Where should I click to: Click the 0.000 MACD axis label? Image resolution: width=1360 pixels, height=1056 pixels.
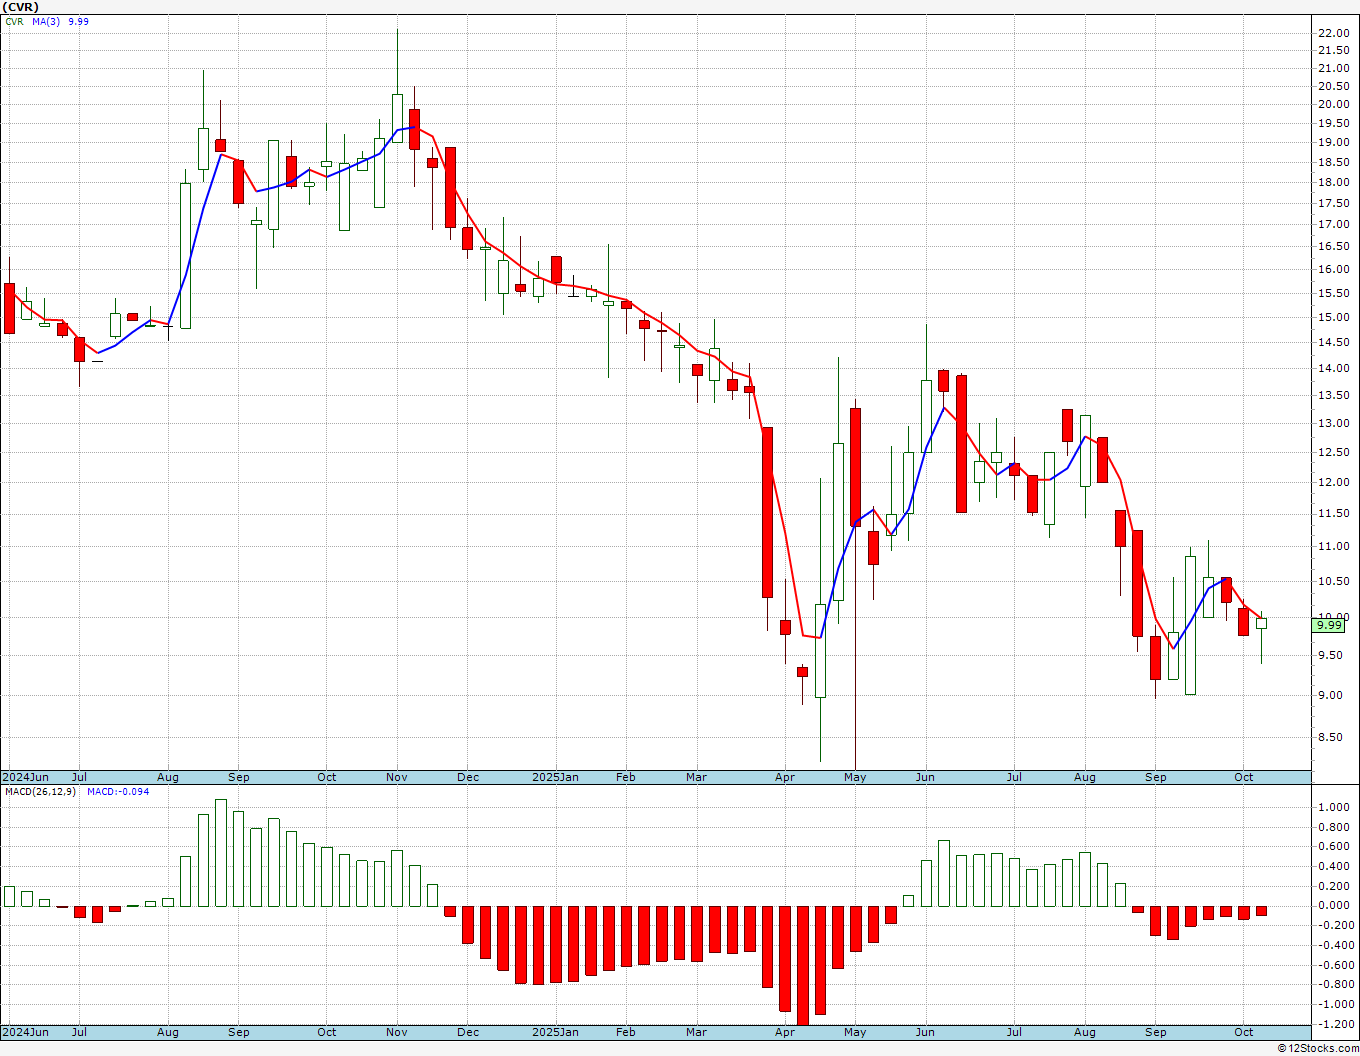[1334, 905]
